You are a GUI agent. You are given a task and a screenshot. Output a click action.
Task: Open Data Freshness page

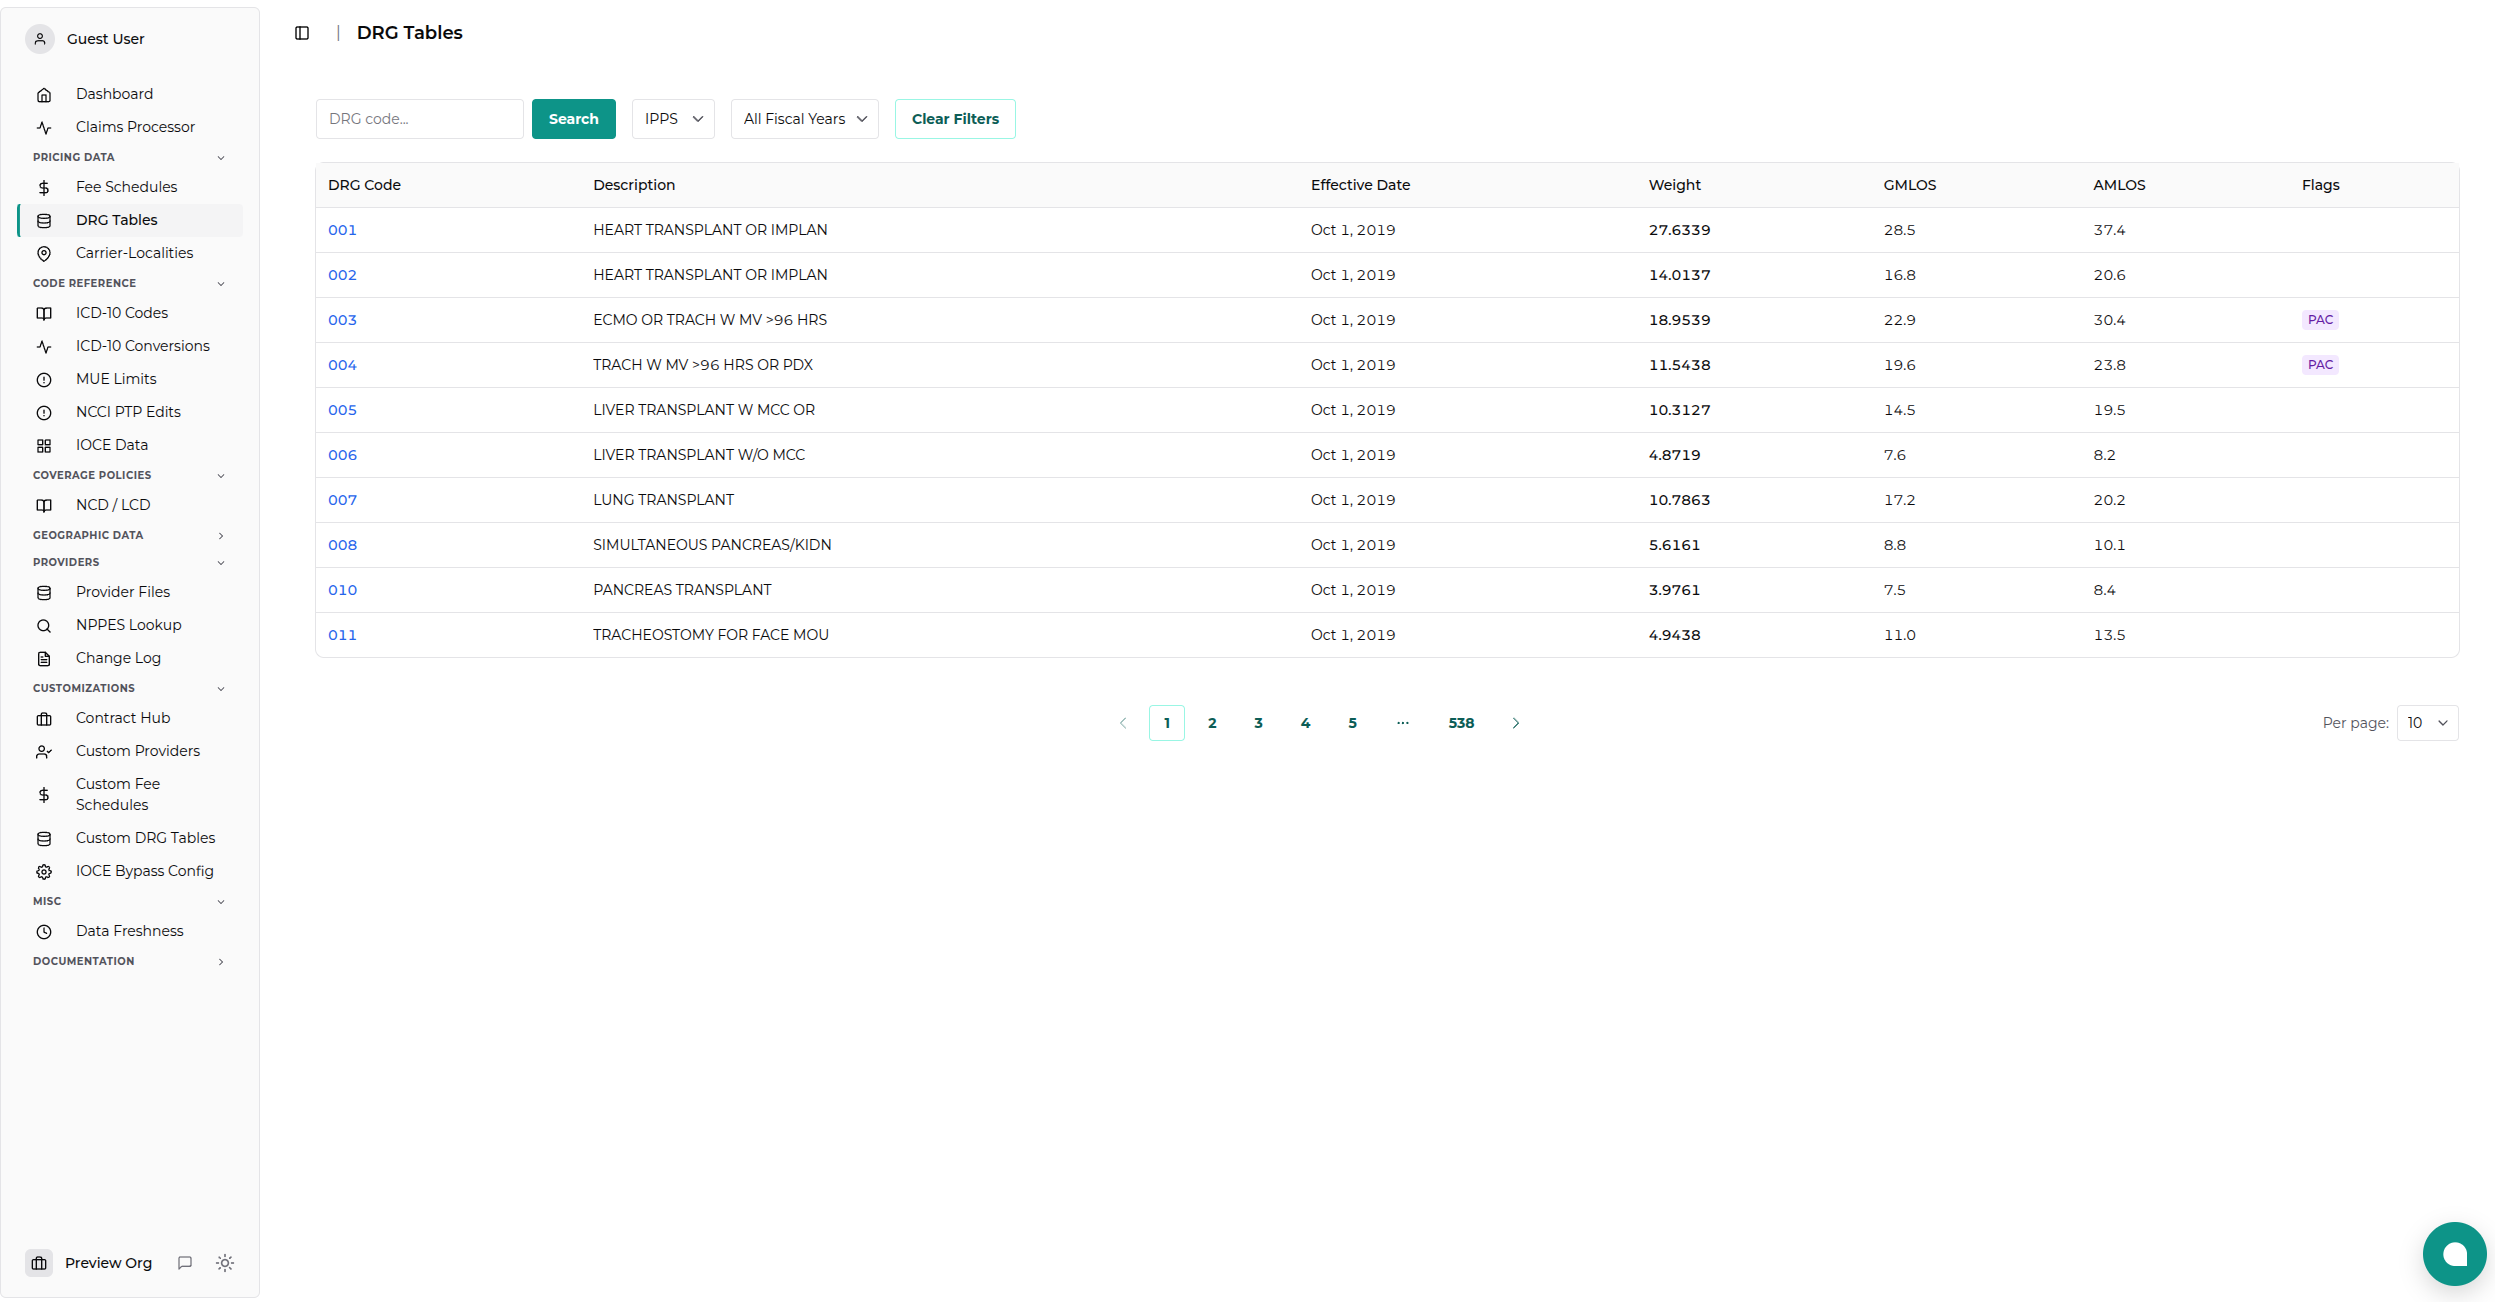(x=130, y=931)
